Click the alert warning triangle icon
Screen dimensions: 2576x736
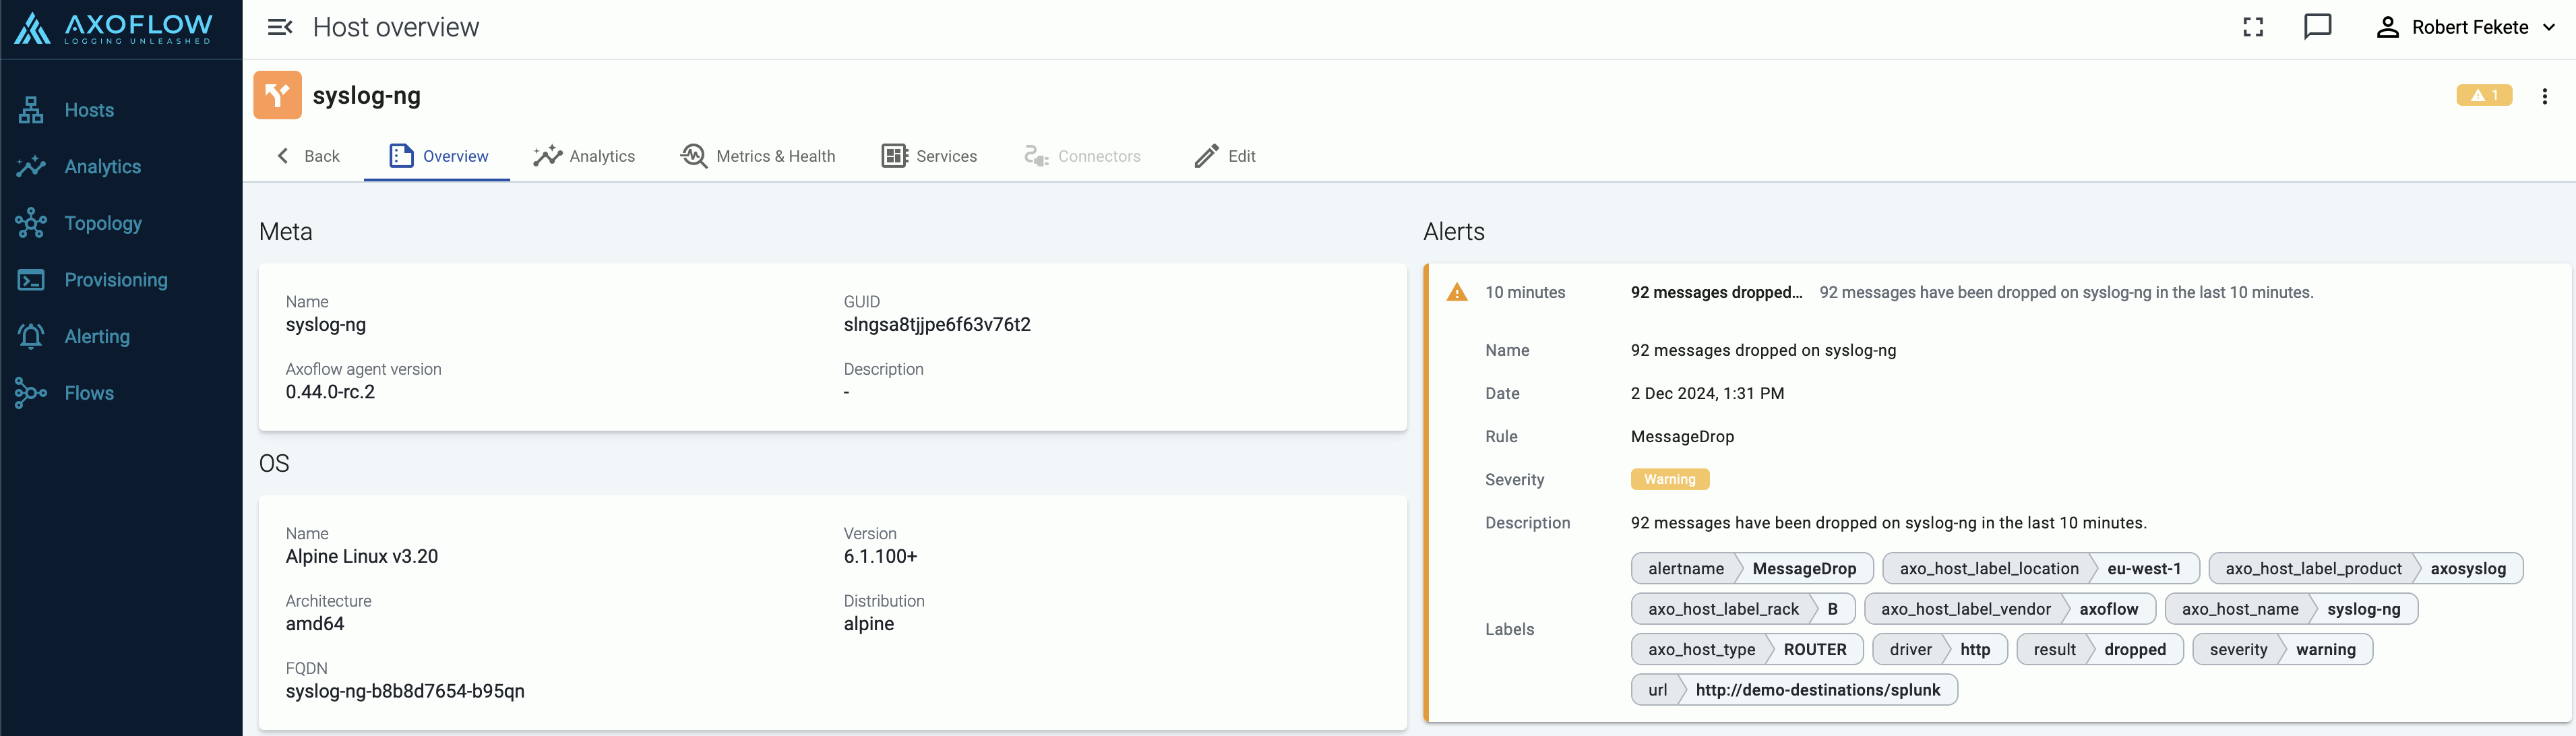point(1457,292)
